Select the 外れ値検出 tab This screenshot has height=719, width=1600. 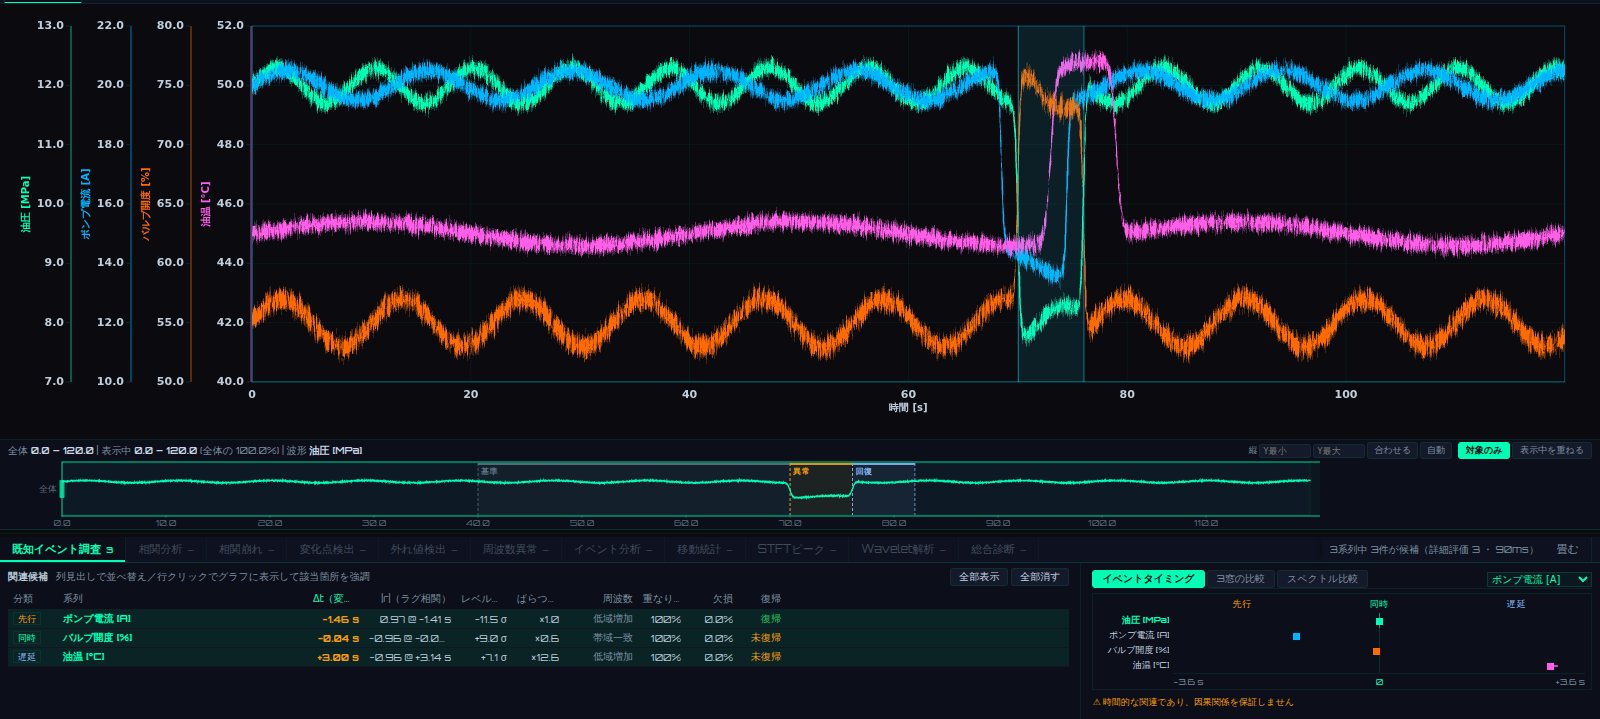(x=423, y=549)
